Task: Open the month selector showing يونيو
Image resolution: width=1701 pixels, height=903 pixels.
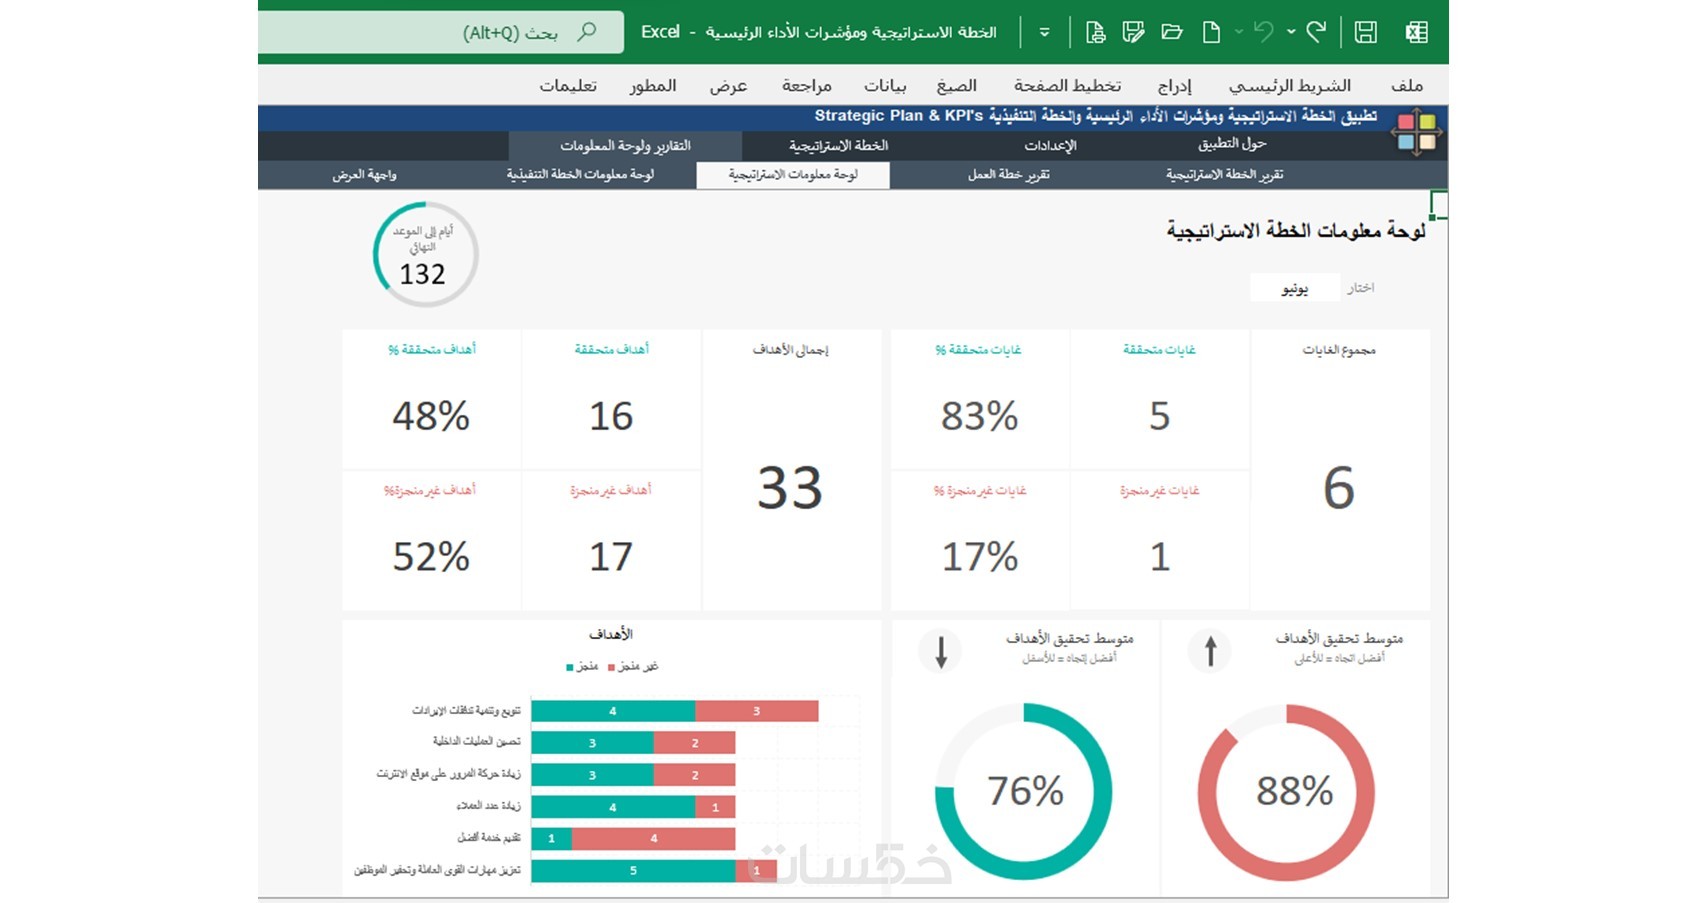Action: (x=1295, y=288)
